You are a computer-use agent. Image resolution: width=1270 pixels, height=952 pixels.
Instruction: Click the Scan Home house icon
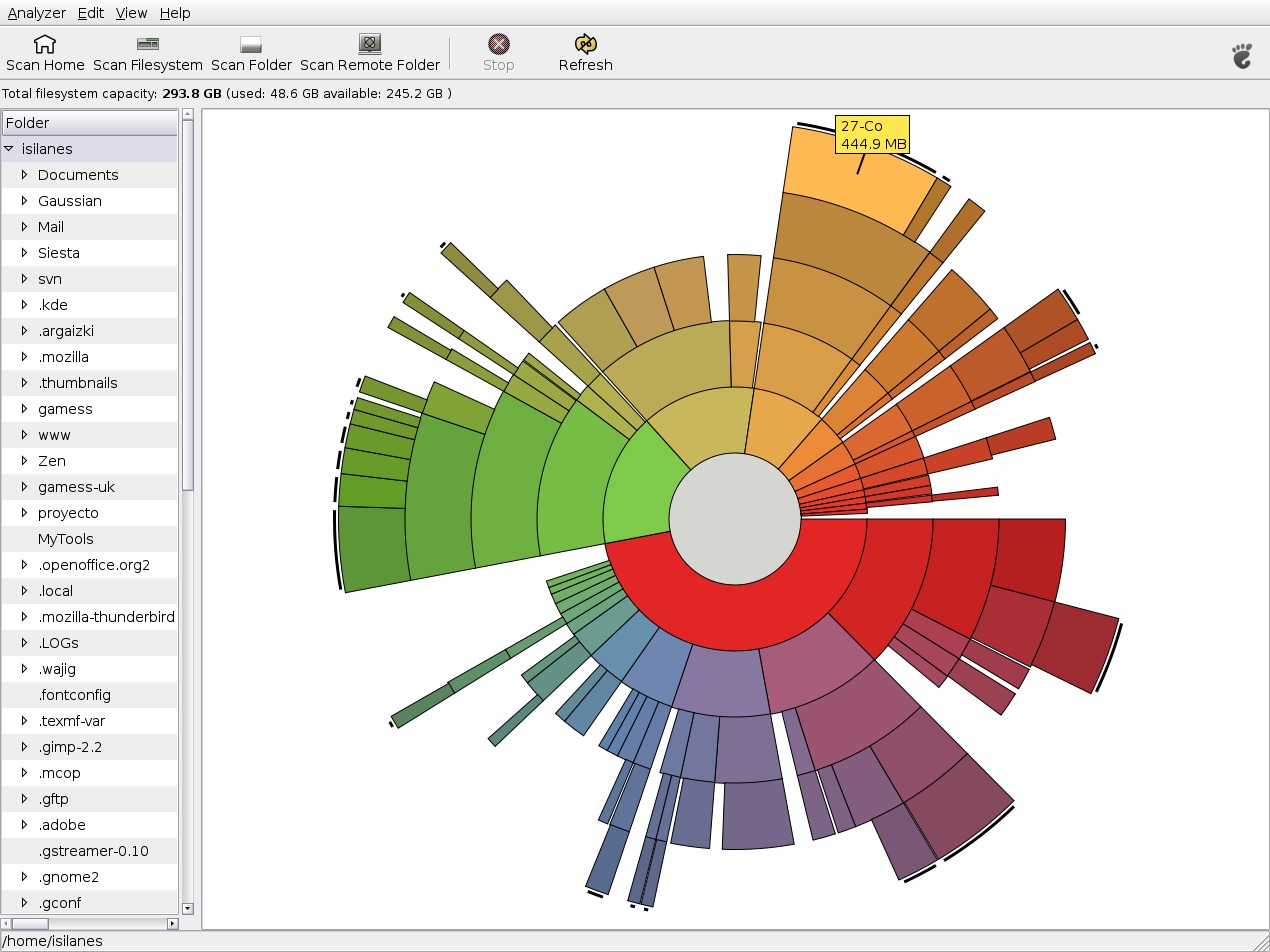tap(45, 44)
